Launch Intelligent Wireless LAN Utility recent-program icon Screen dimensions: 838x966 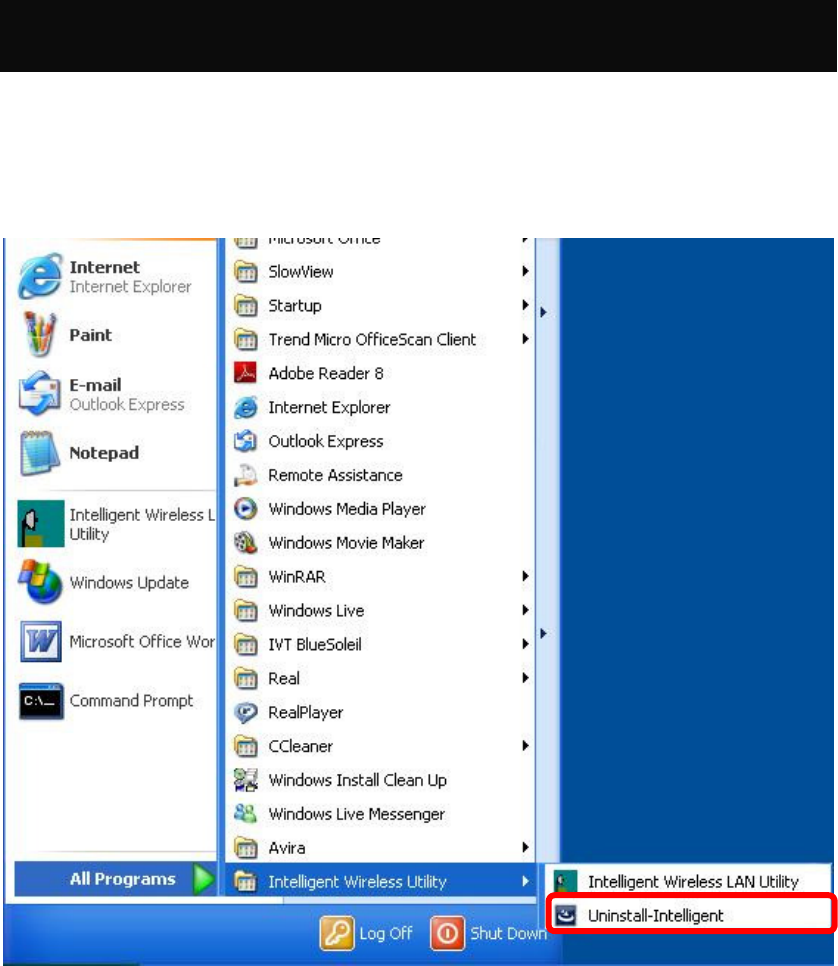41,524
